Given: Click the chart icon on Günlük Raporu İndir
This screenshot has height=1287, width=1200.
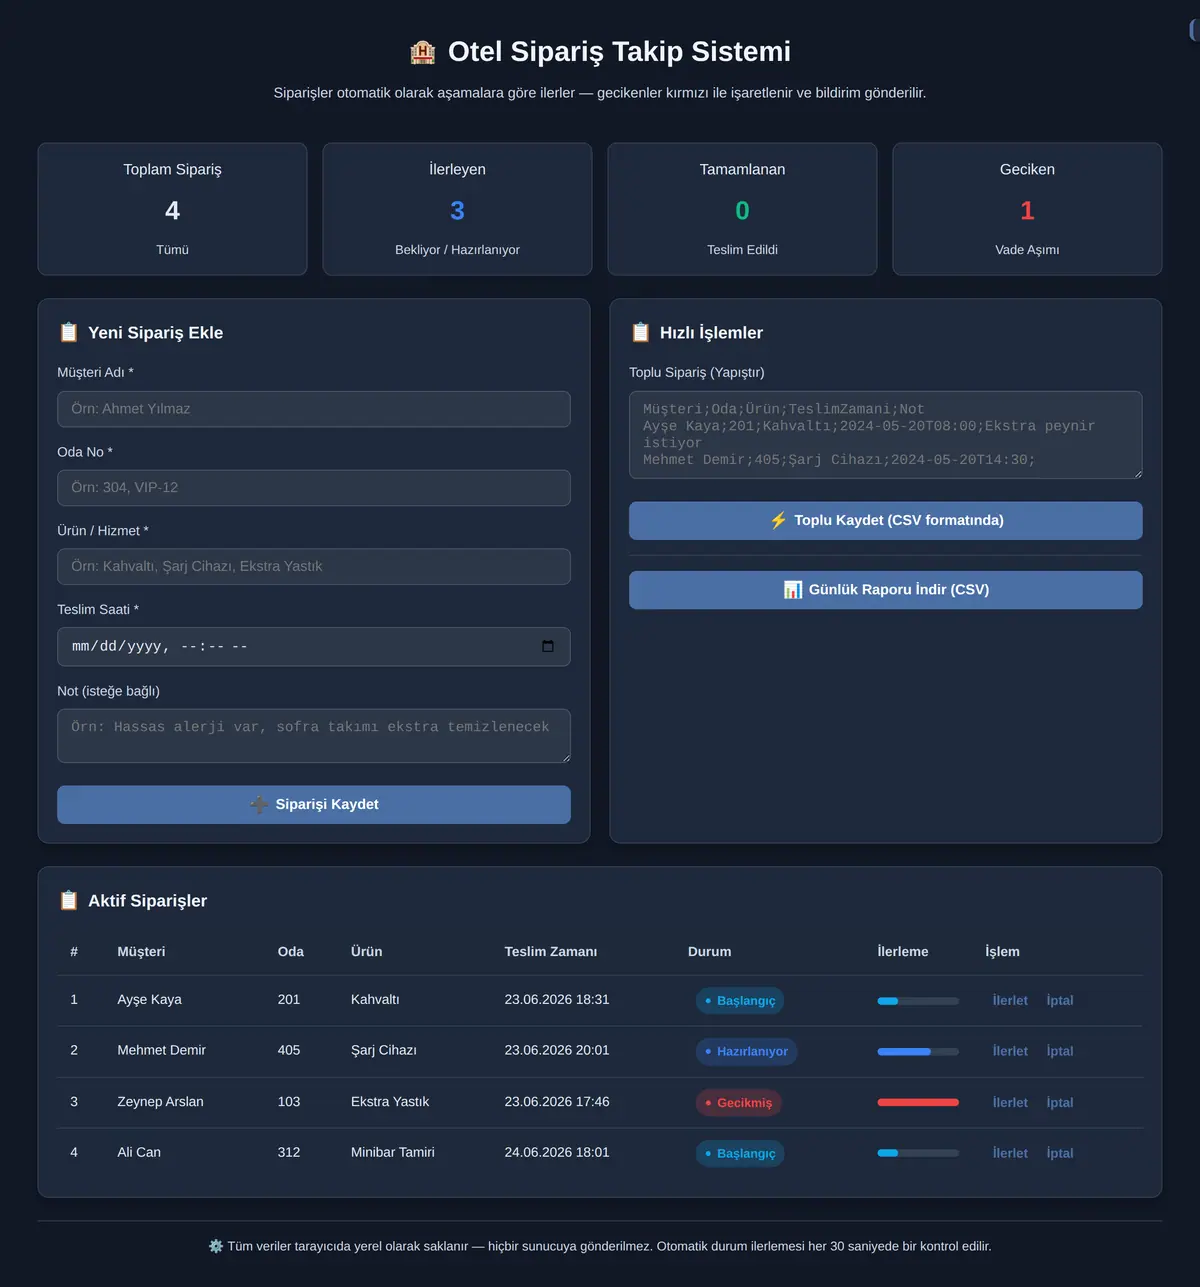Looking at the screenshot, I should coord(793,590).
